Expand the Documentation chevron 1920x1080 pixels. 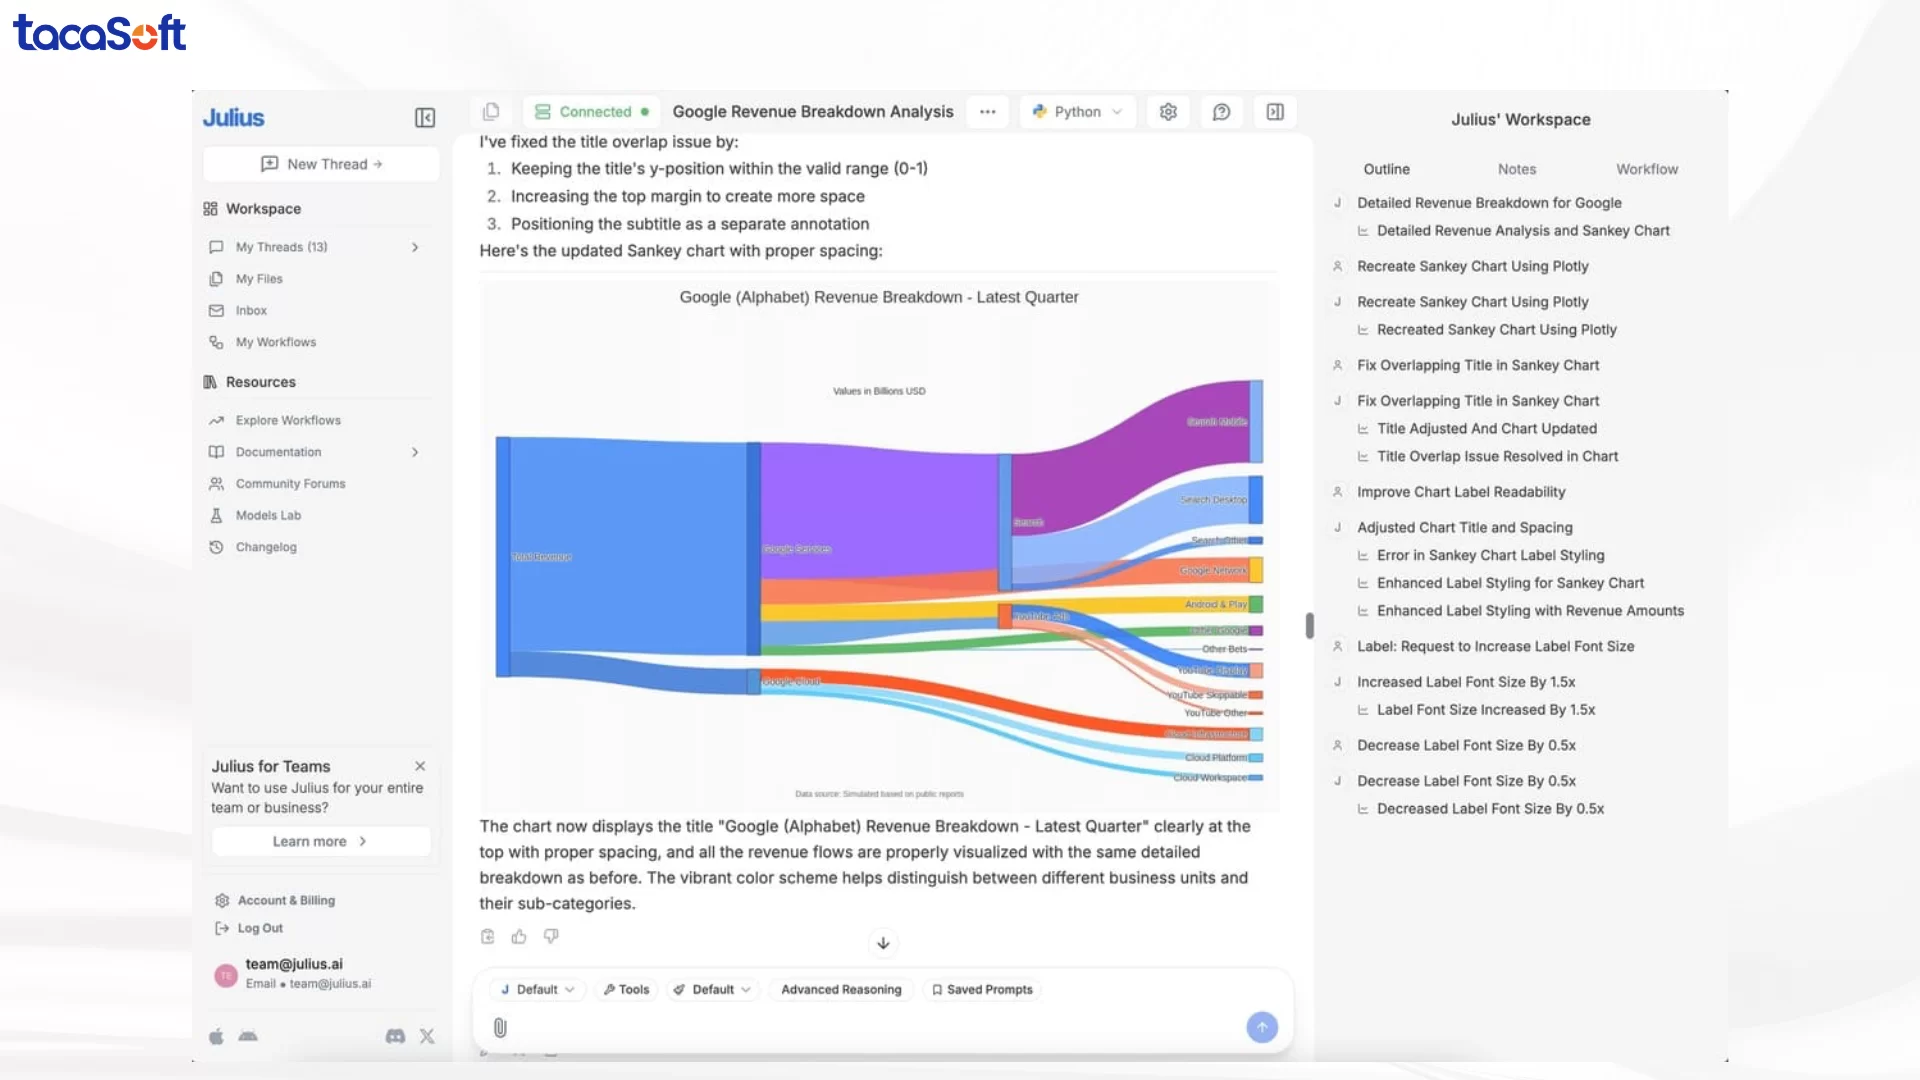coord(415,452)
